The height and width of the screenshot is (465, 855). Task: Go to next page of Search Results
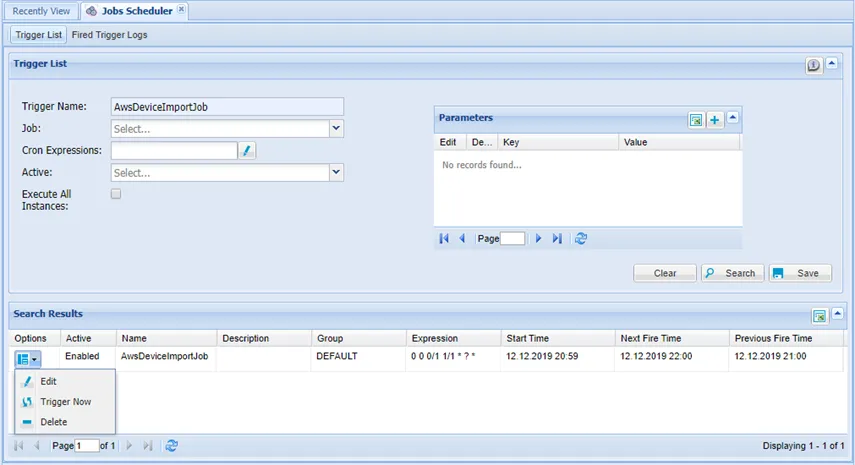point(129,445)
